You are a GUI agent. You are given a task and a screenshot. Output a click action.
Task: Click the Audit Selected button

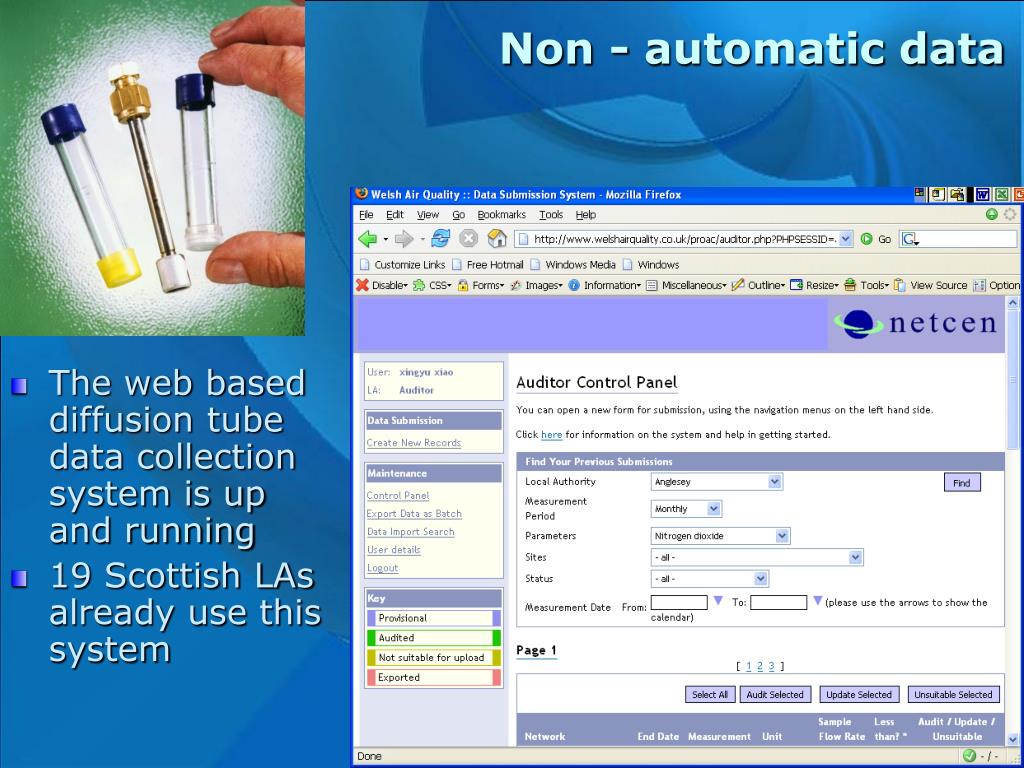click(x=775, y=695)
